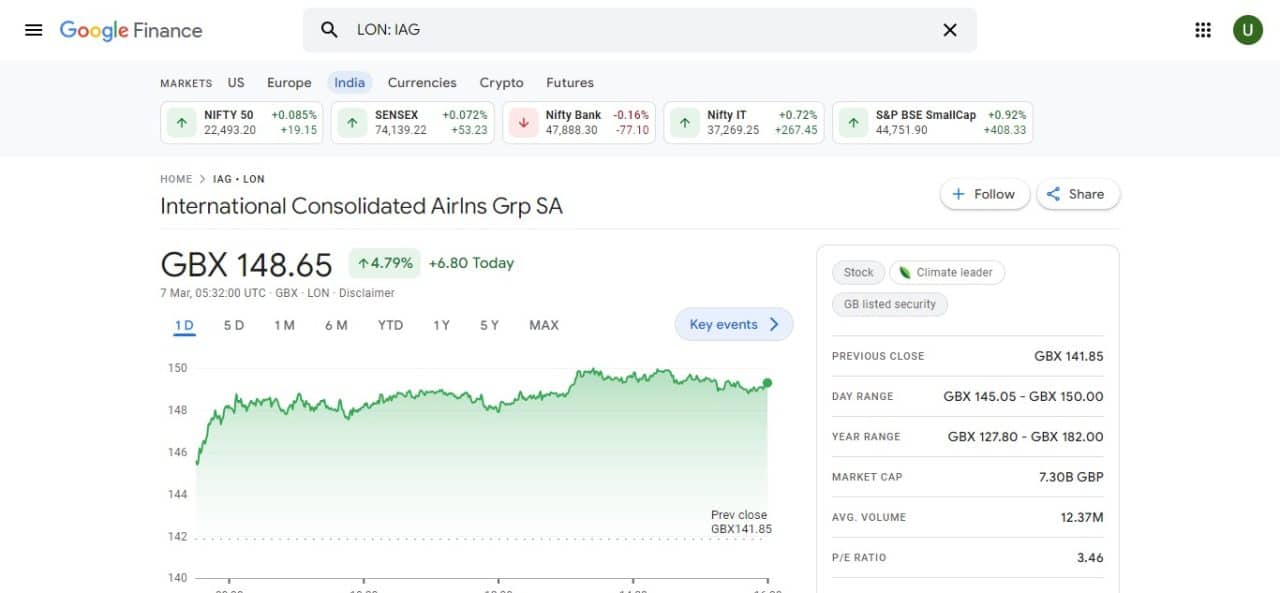Select the Crypto markets tab
Viewport: 1280px width, 593px height.
(x=501, y=83)
